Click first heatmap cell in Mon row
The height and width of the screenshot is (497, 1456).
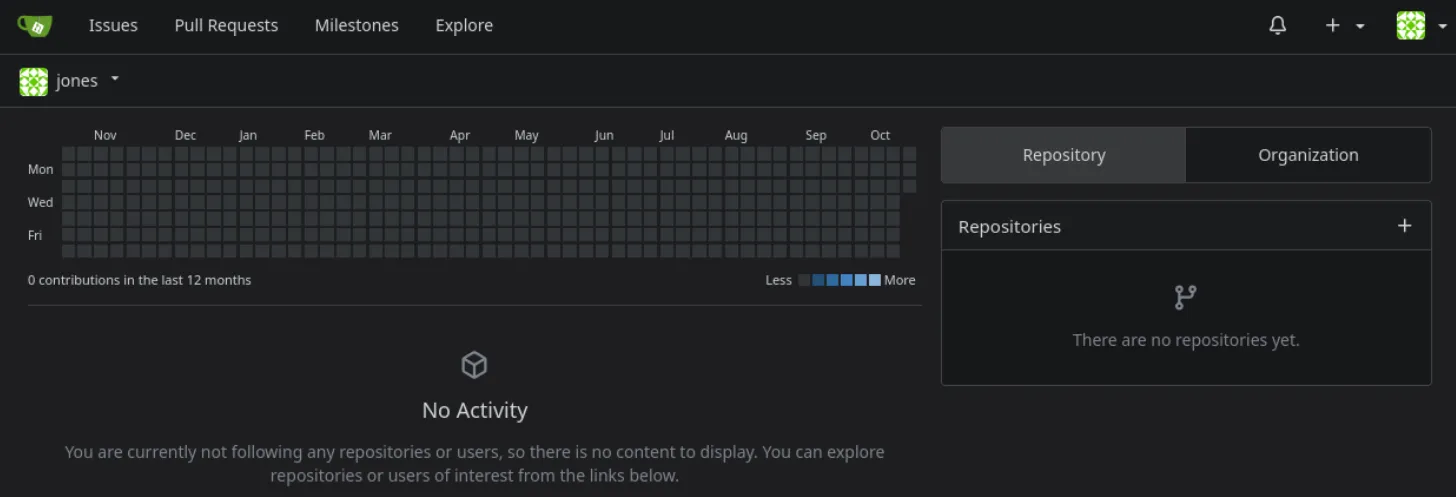(x=69, y=170)
